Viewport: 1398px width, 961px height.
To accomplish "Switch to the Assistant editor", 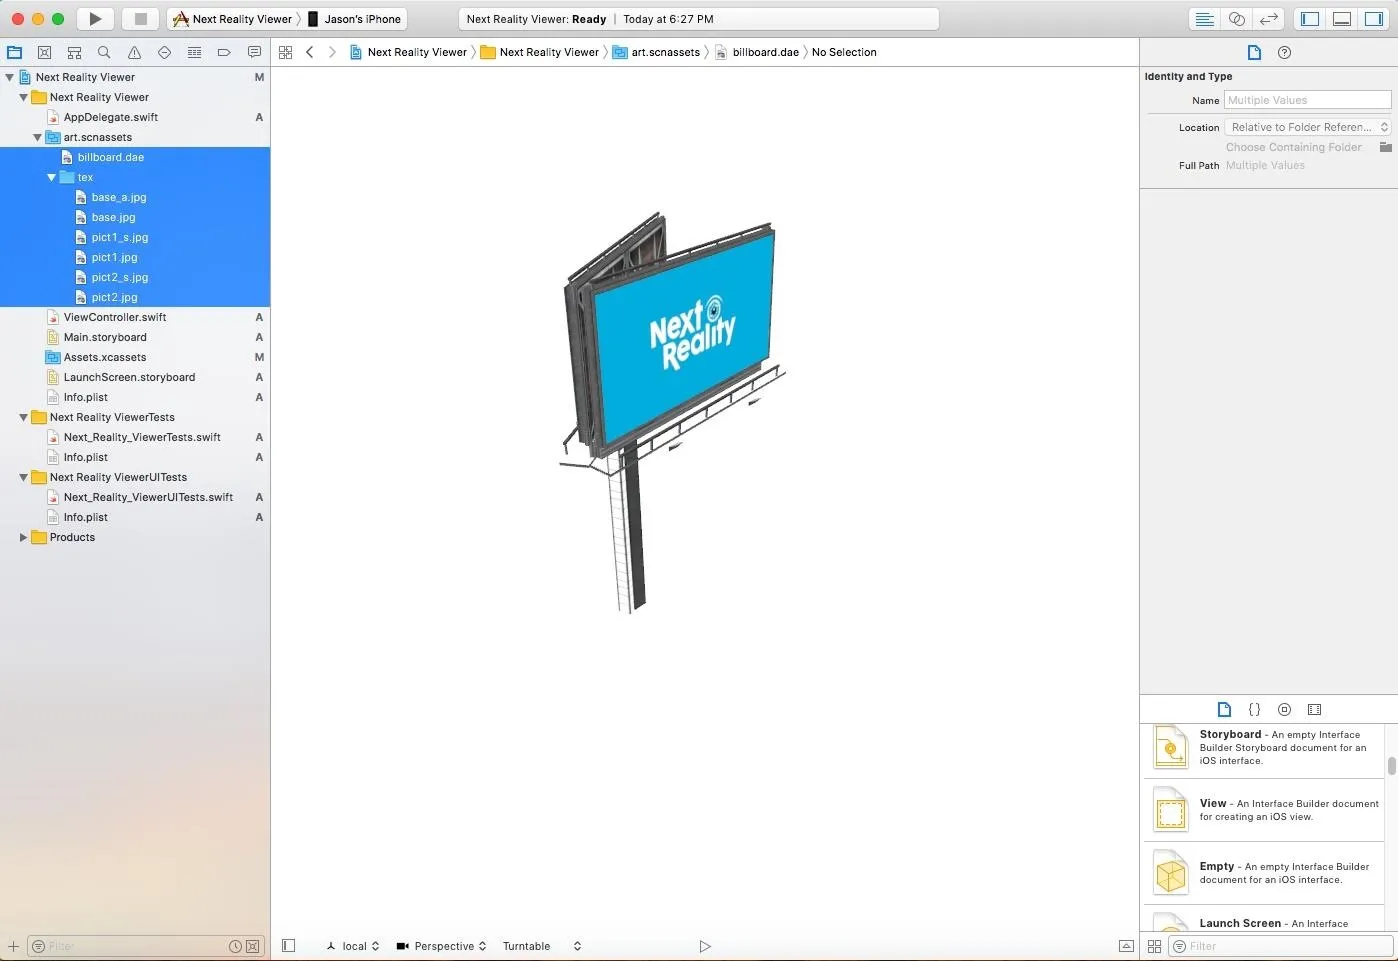I will point(1237,19).
